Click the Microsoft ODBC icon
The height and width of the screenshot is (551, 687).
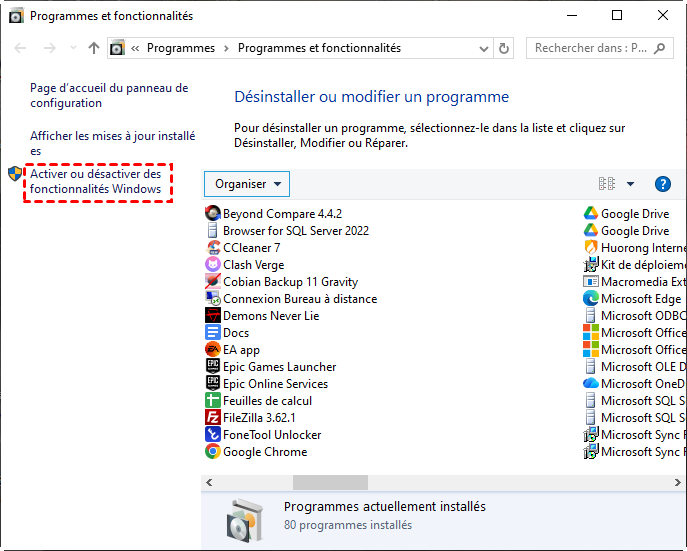591,315
